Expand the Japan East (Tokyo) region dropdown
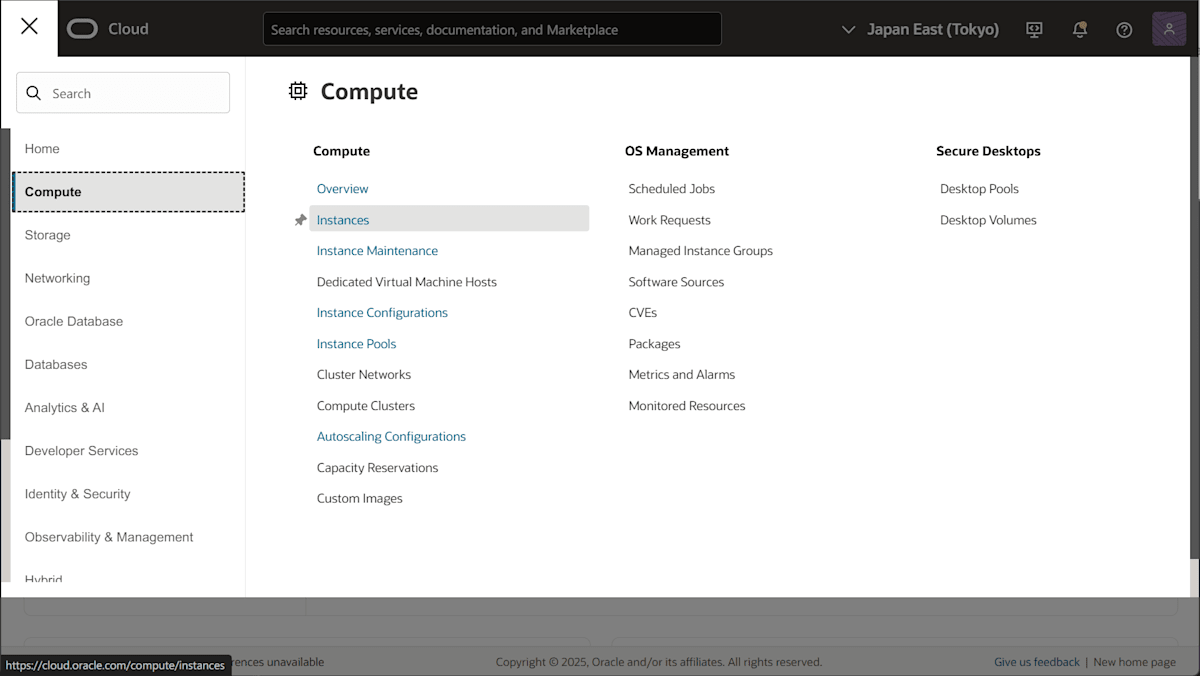 coord(921,30)
